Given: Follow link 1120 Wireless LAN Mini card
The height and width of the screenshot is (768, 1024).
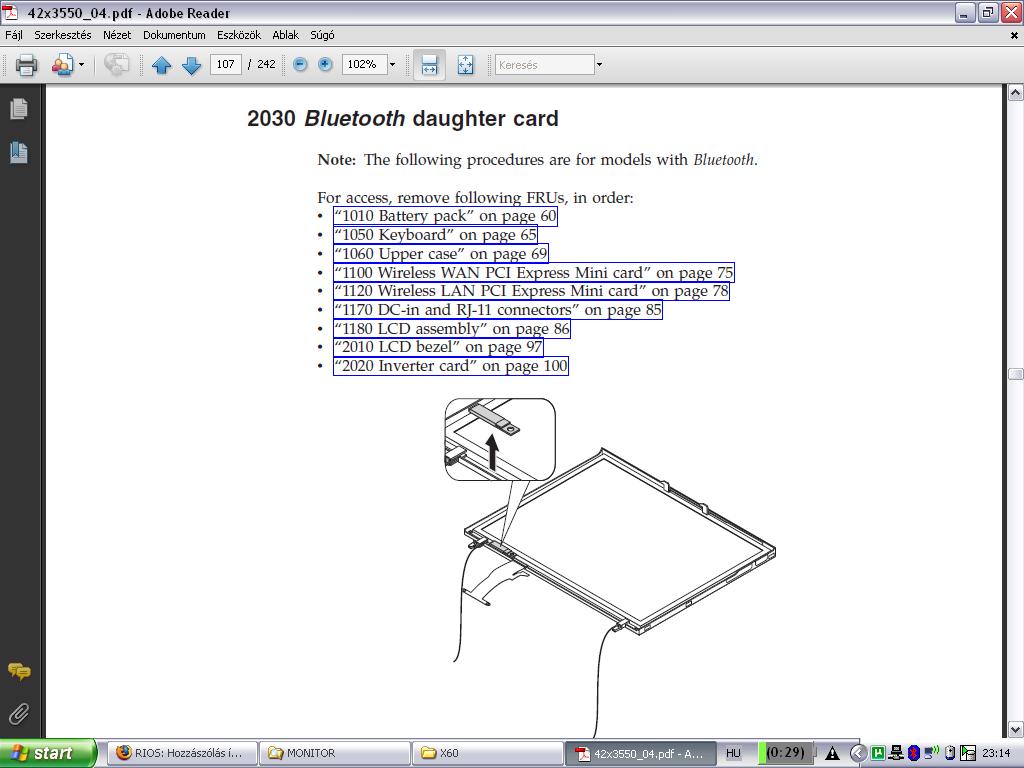Looking at the screenshot, I should 531,291.
